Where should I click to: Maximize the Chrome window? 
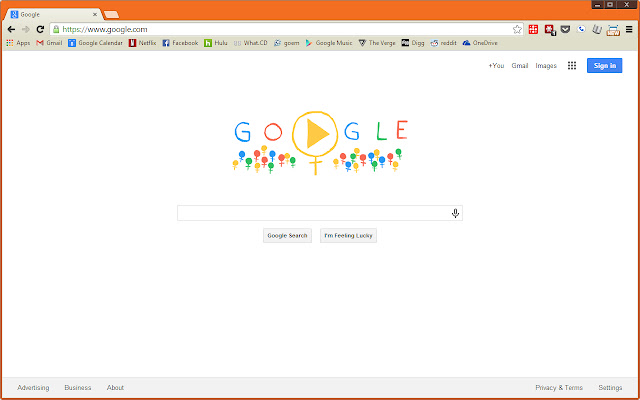(610, 4)
